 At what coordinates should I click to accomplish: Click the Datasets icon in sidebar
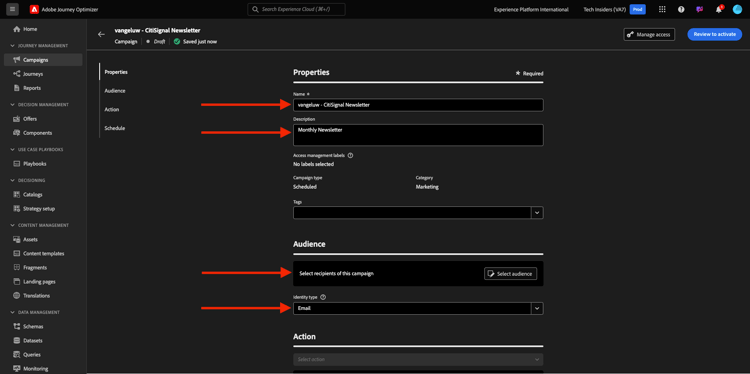(x=17, y=341)
